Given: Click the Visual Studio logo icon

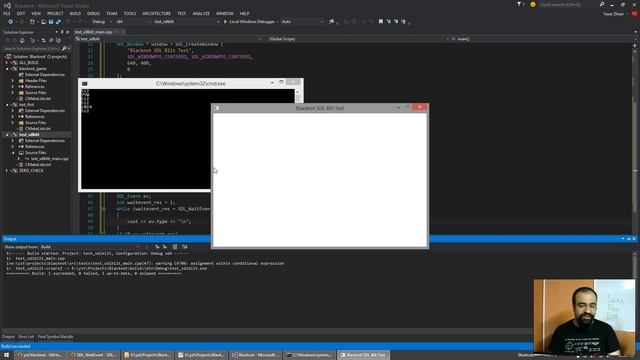Looking at the screenshot, I should (x=7, y=5).
